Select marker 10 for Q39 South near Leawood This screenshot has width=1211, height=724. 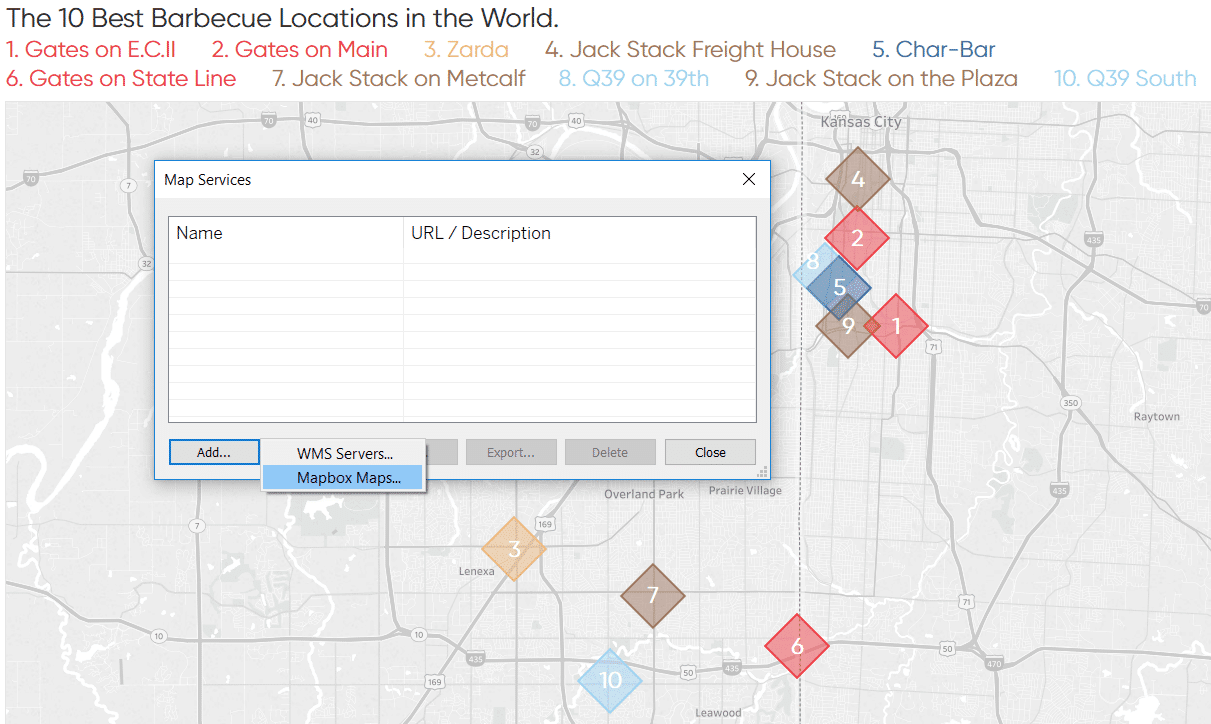pos(610,680)
